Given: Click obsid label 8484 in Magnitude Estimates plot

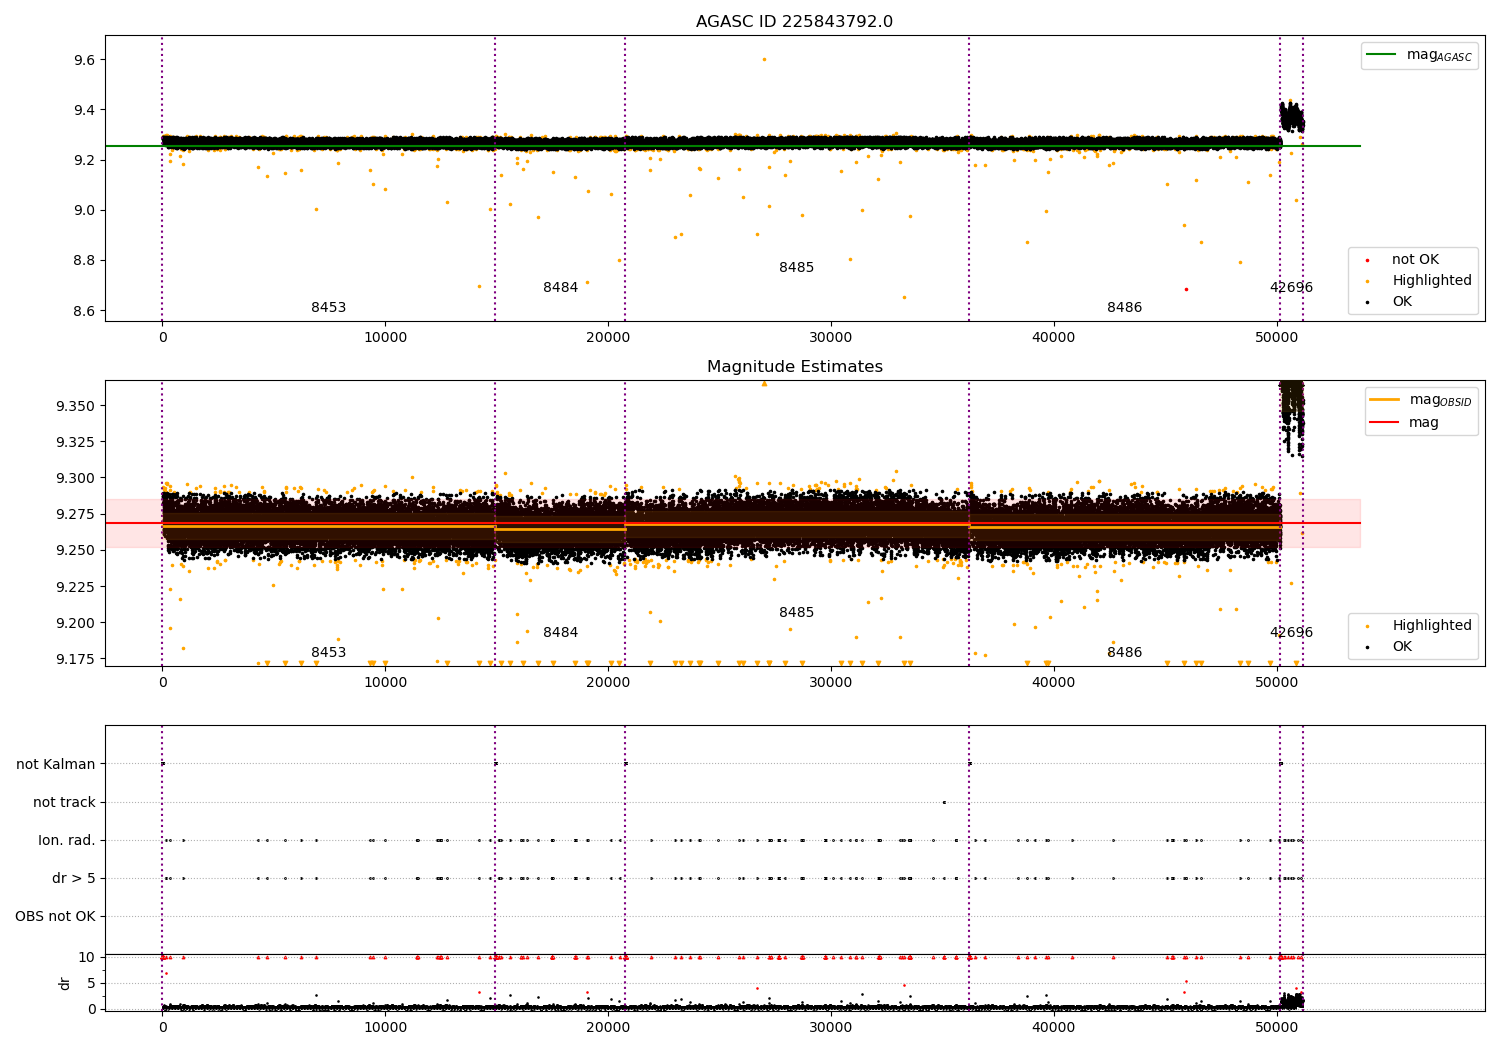Looking at the screenshot, I should click(x=560, y=633).
